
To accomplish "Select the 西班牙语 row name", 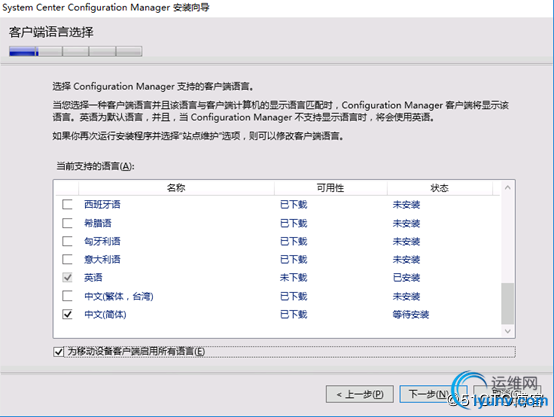I will (x=102, y=204).
